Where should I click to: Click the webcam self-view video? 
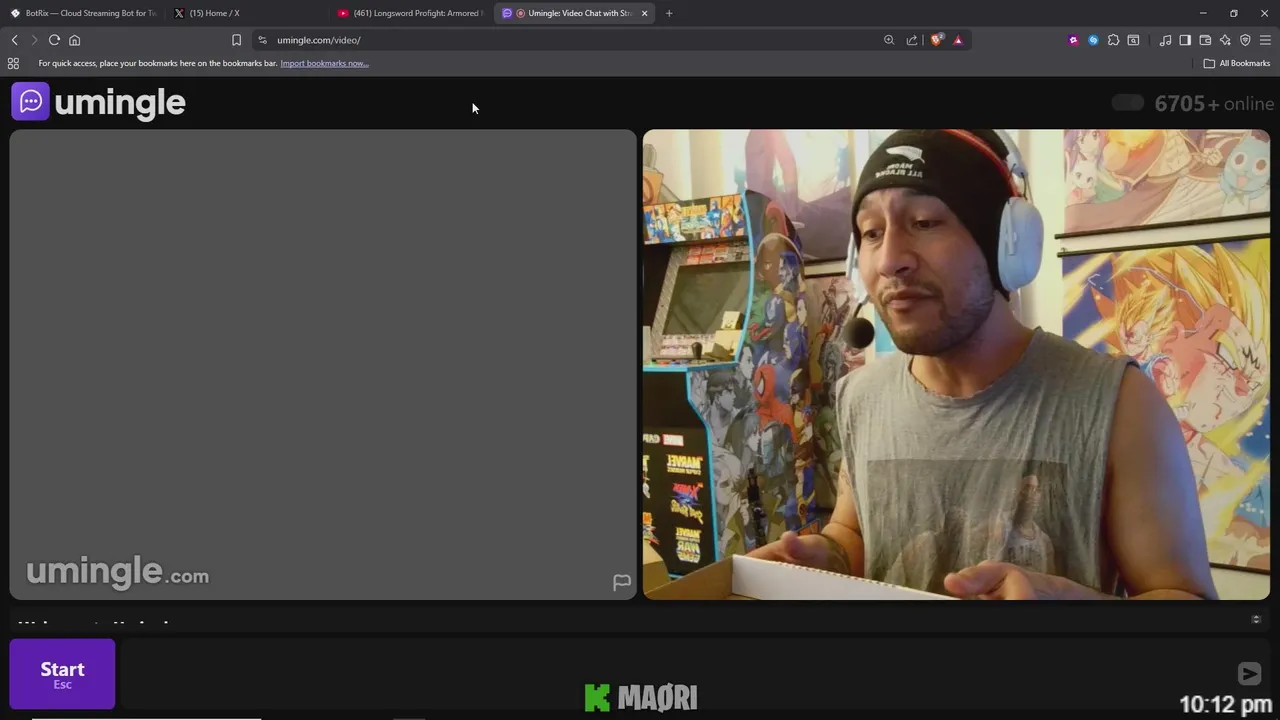pos(956,364)
